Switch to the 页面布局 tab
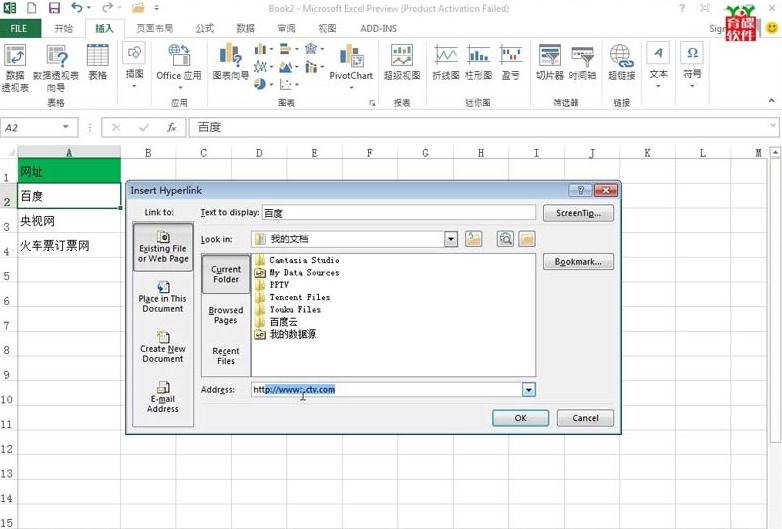 [155, 28]
